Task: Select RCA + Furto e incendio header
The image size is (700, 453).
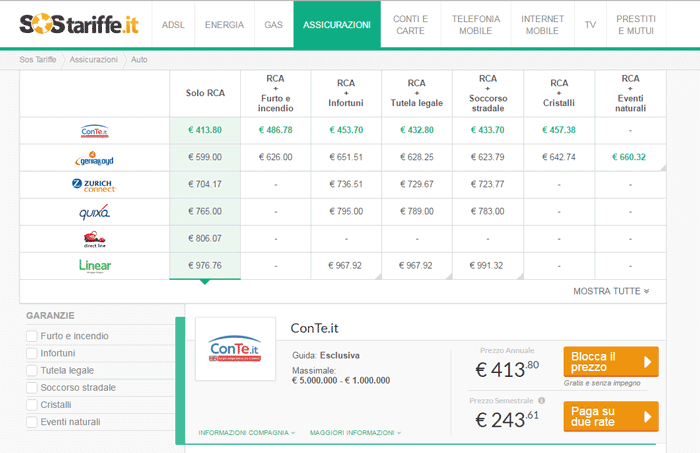Action: tap(275, 93)
